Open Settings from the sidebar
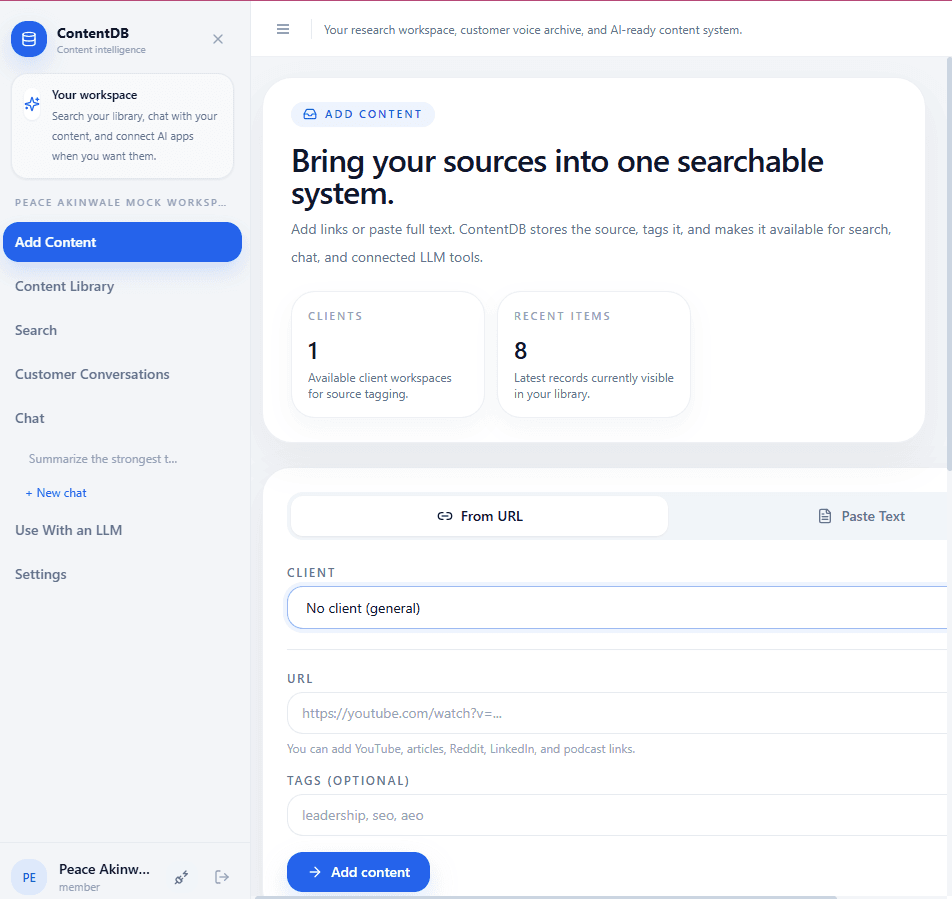 coord(41,574)
